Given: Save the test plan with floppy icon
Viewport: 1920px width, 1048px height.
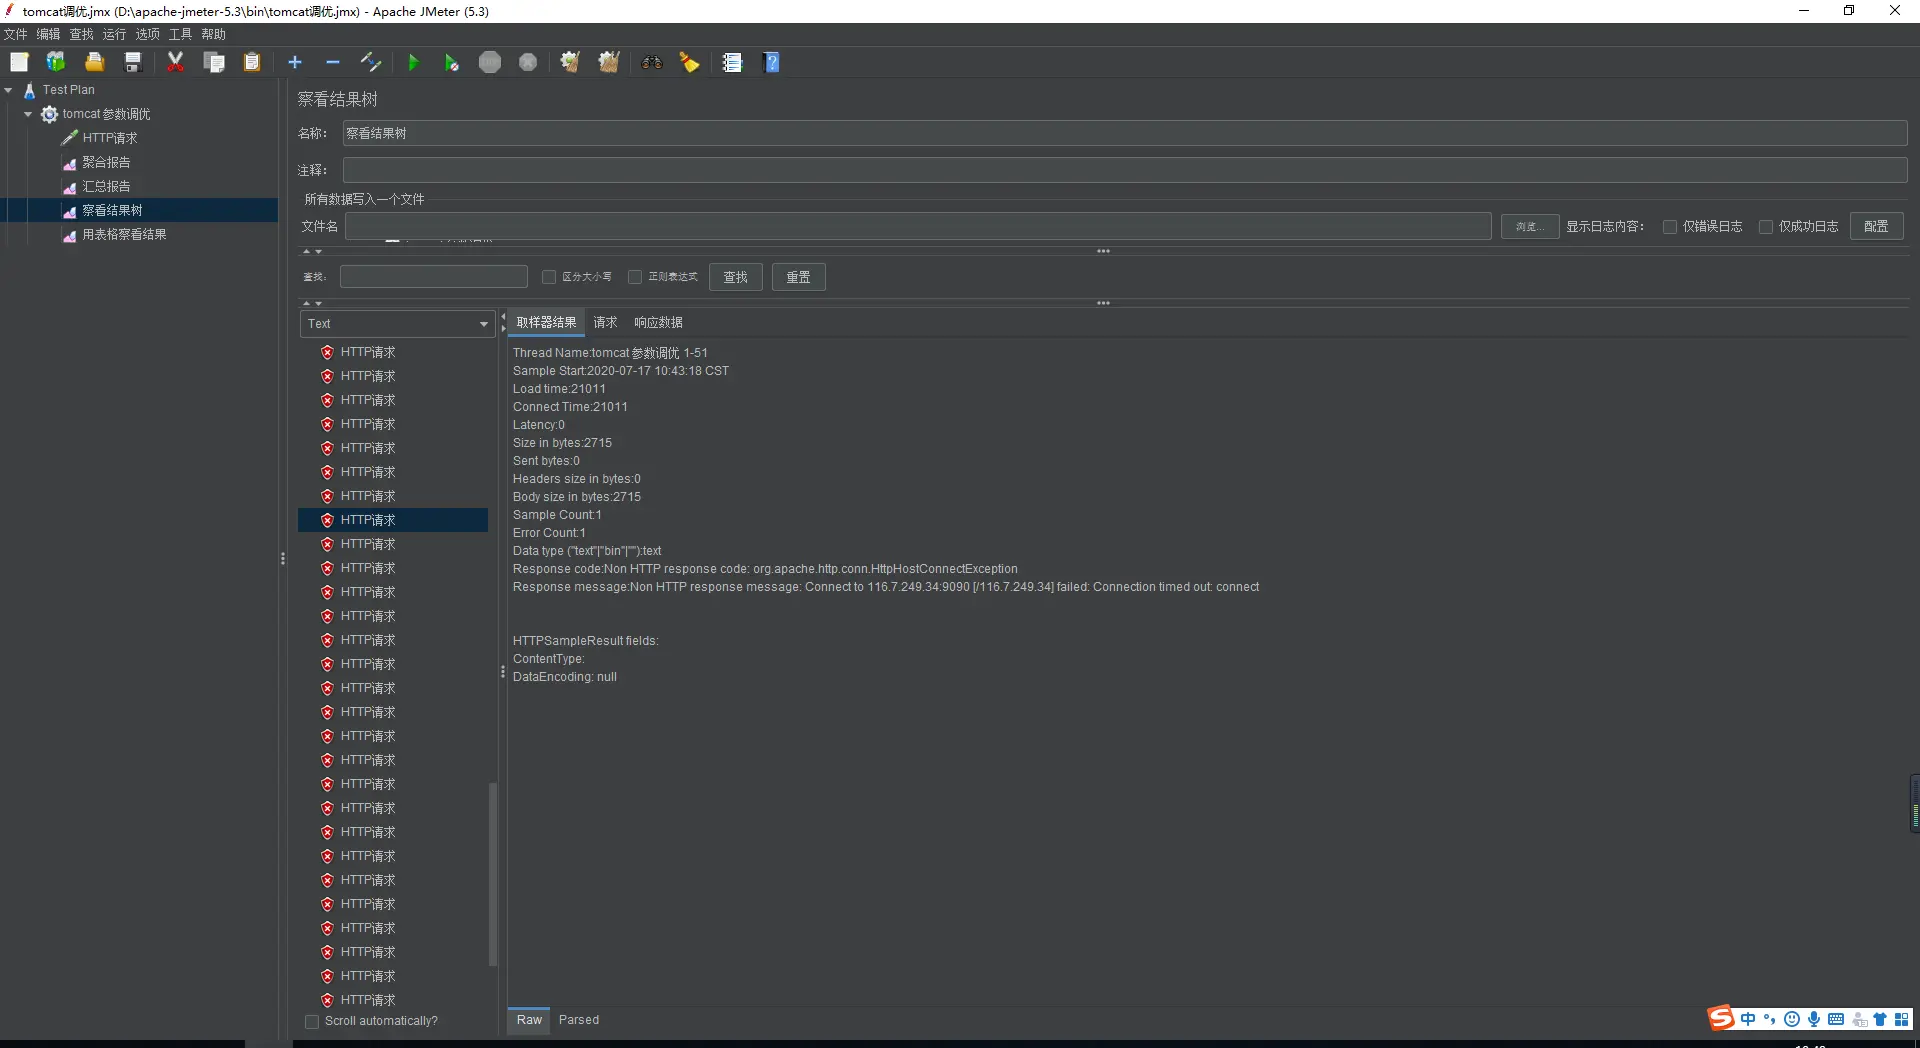Looking at the screenshot, I should [132, 62].
